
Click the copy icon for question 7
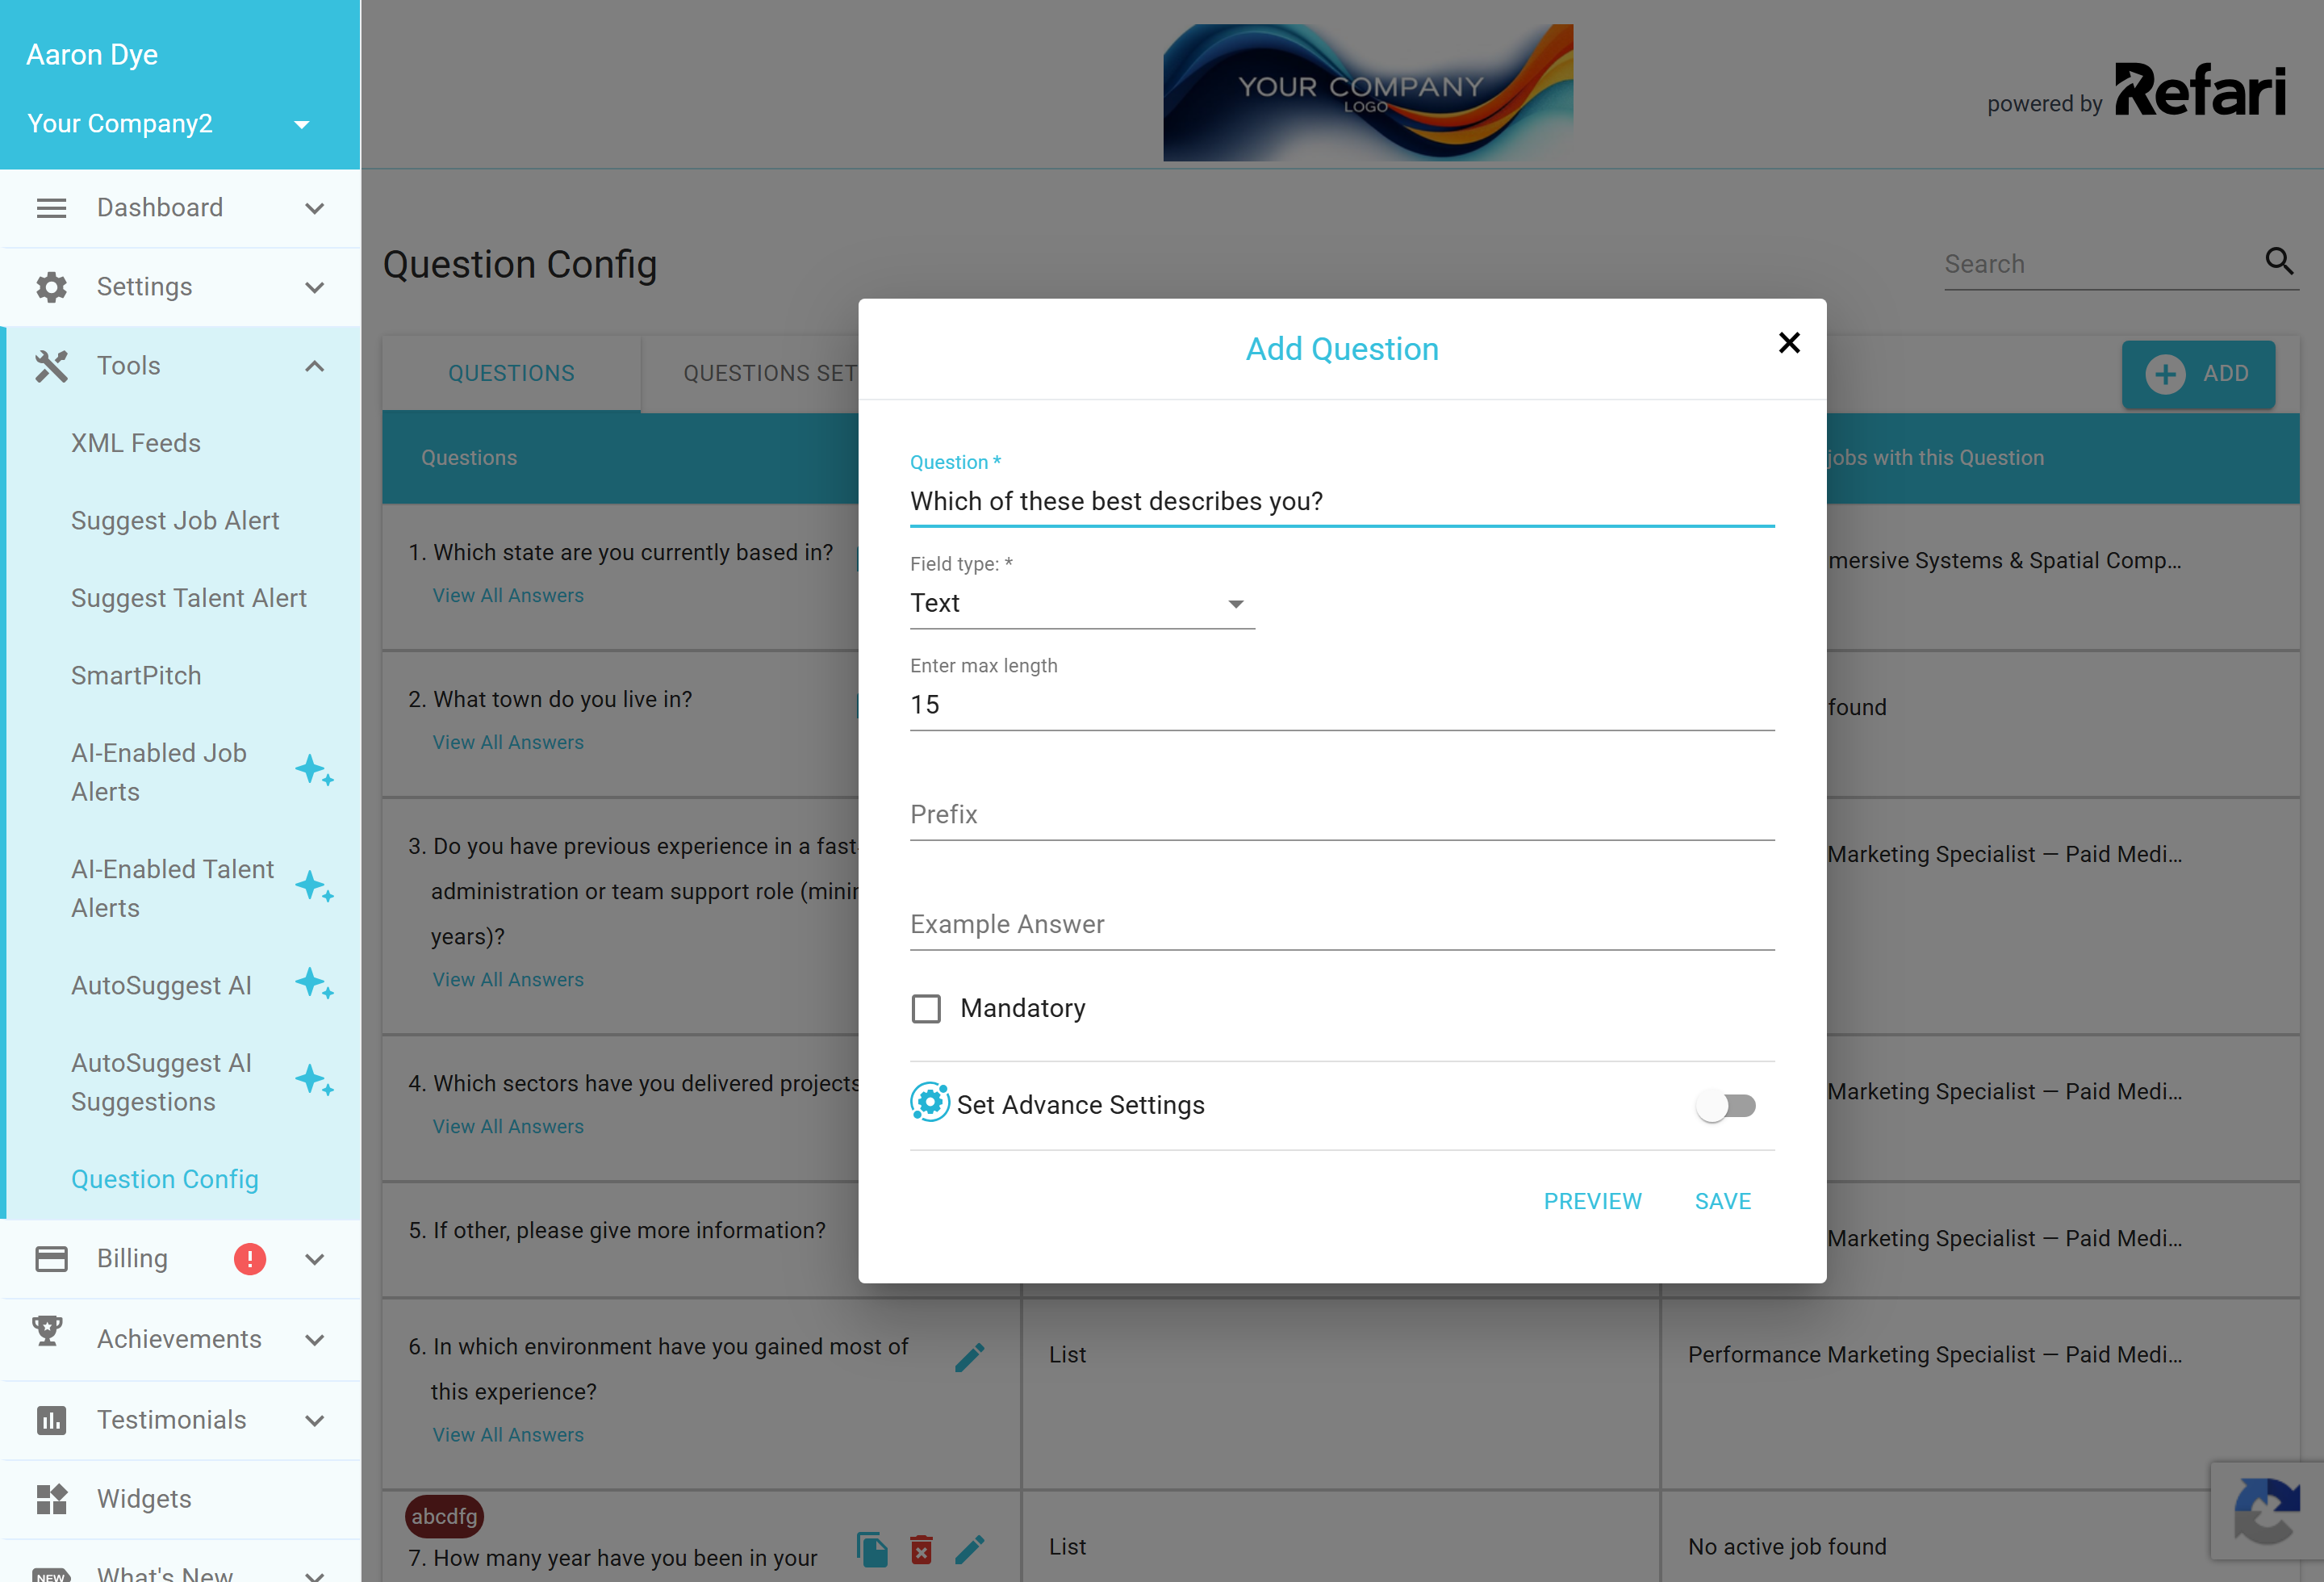tap(872, 1549)
